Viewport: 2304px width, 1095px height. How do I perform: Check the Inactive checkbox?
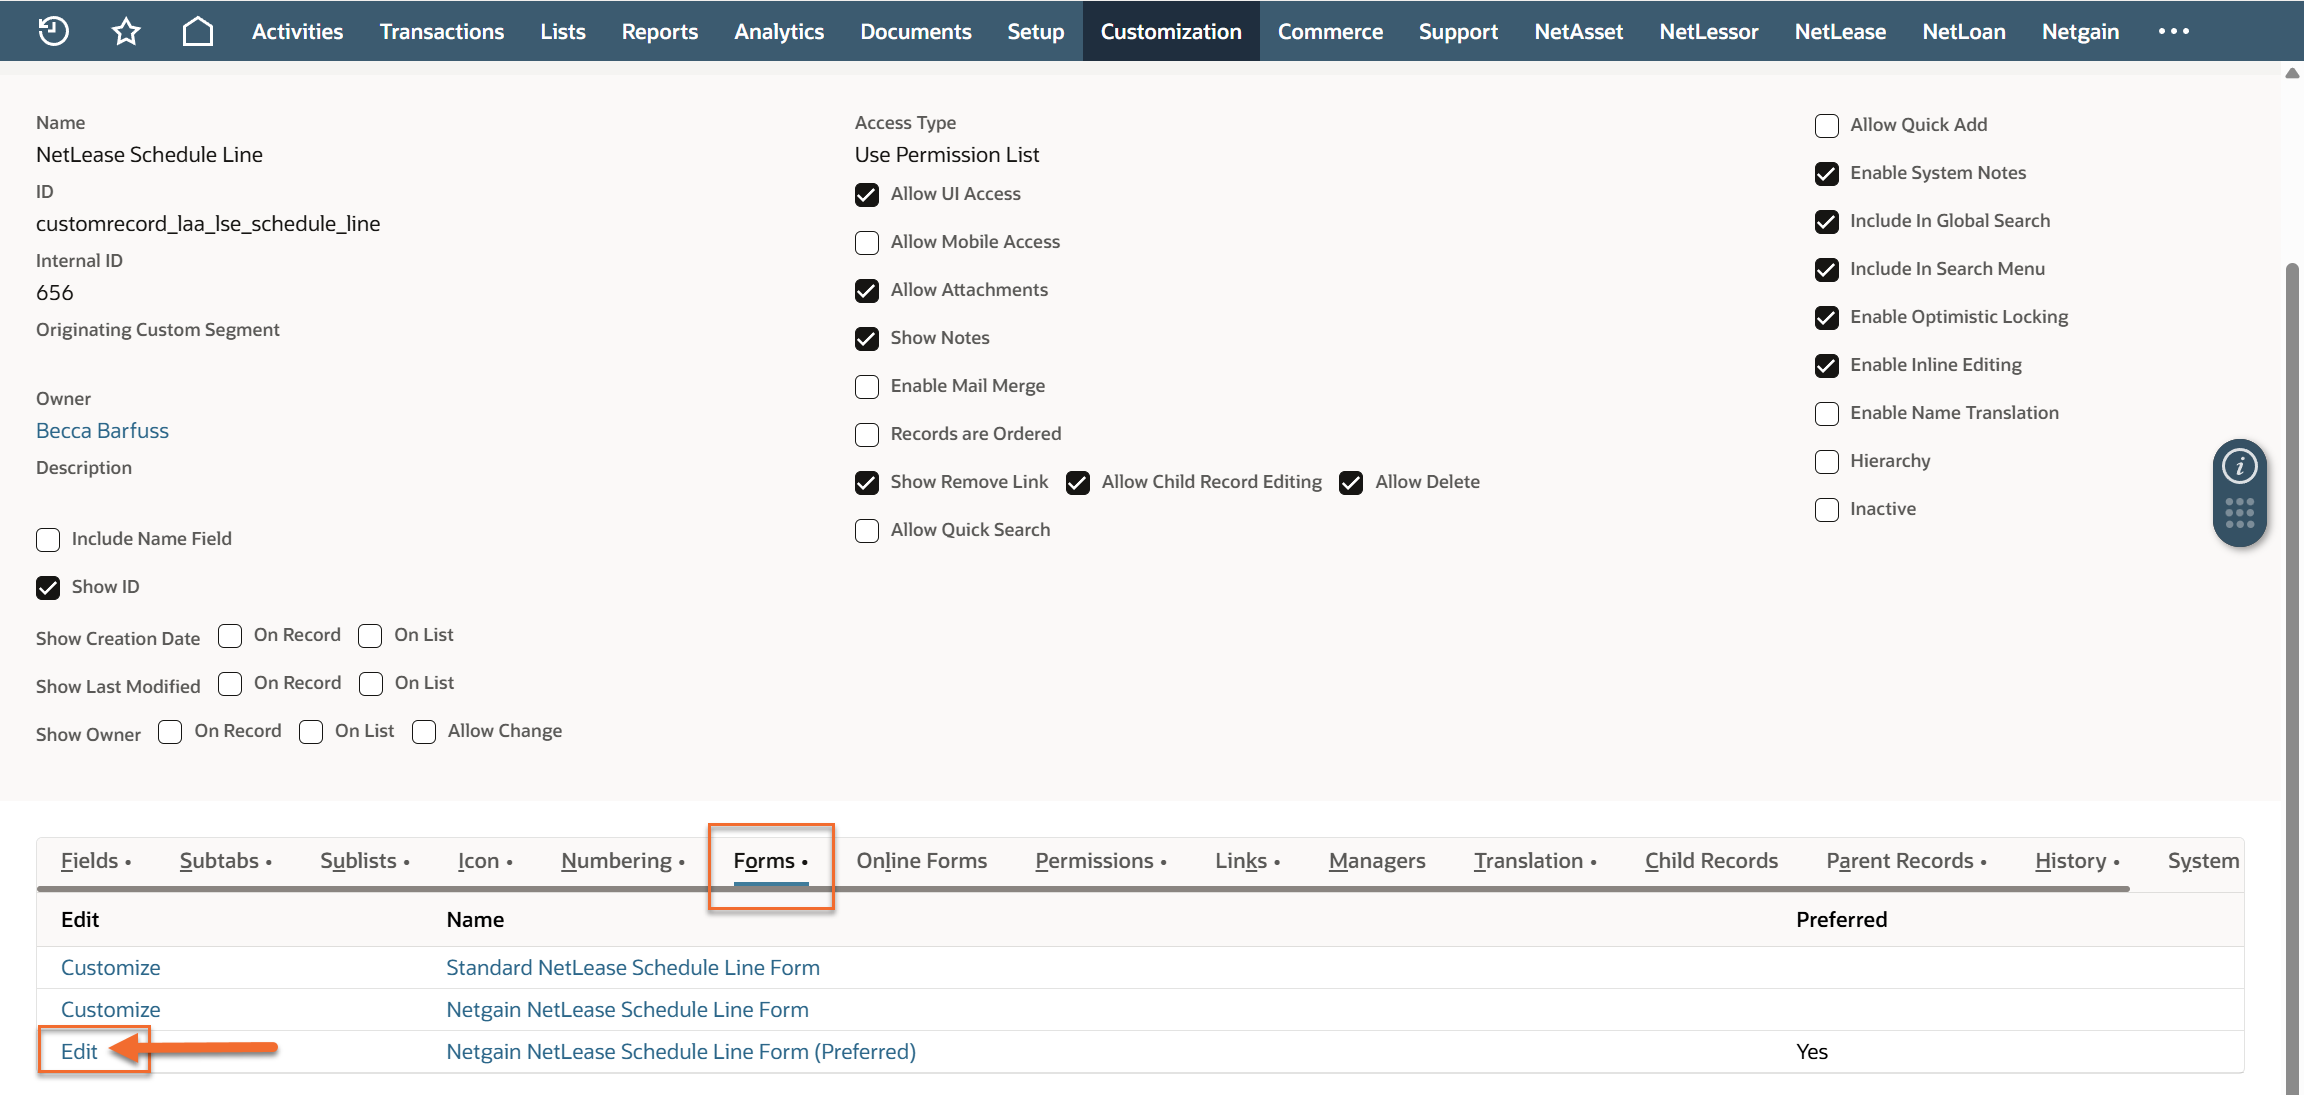pos(1826,510)
